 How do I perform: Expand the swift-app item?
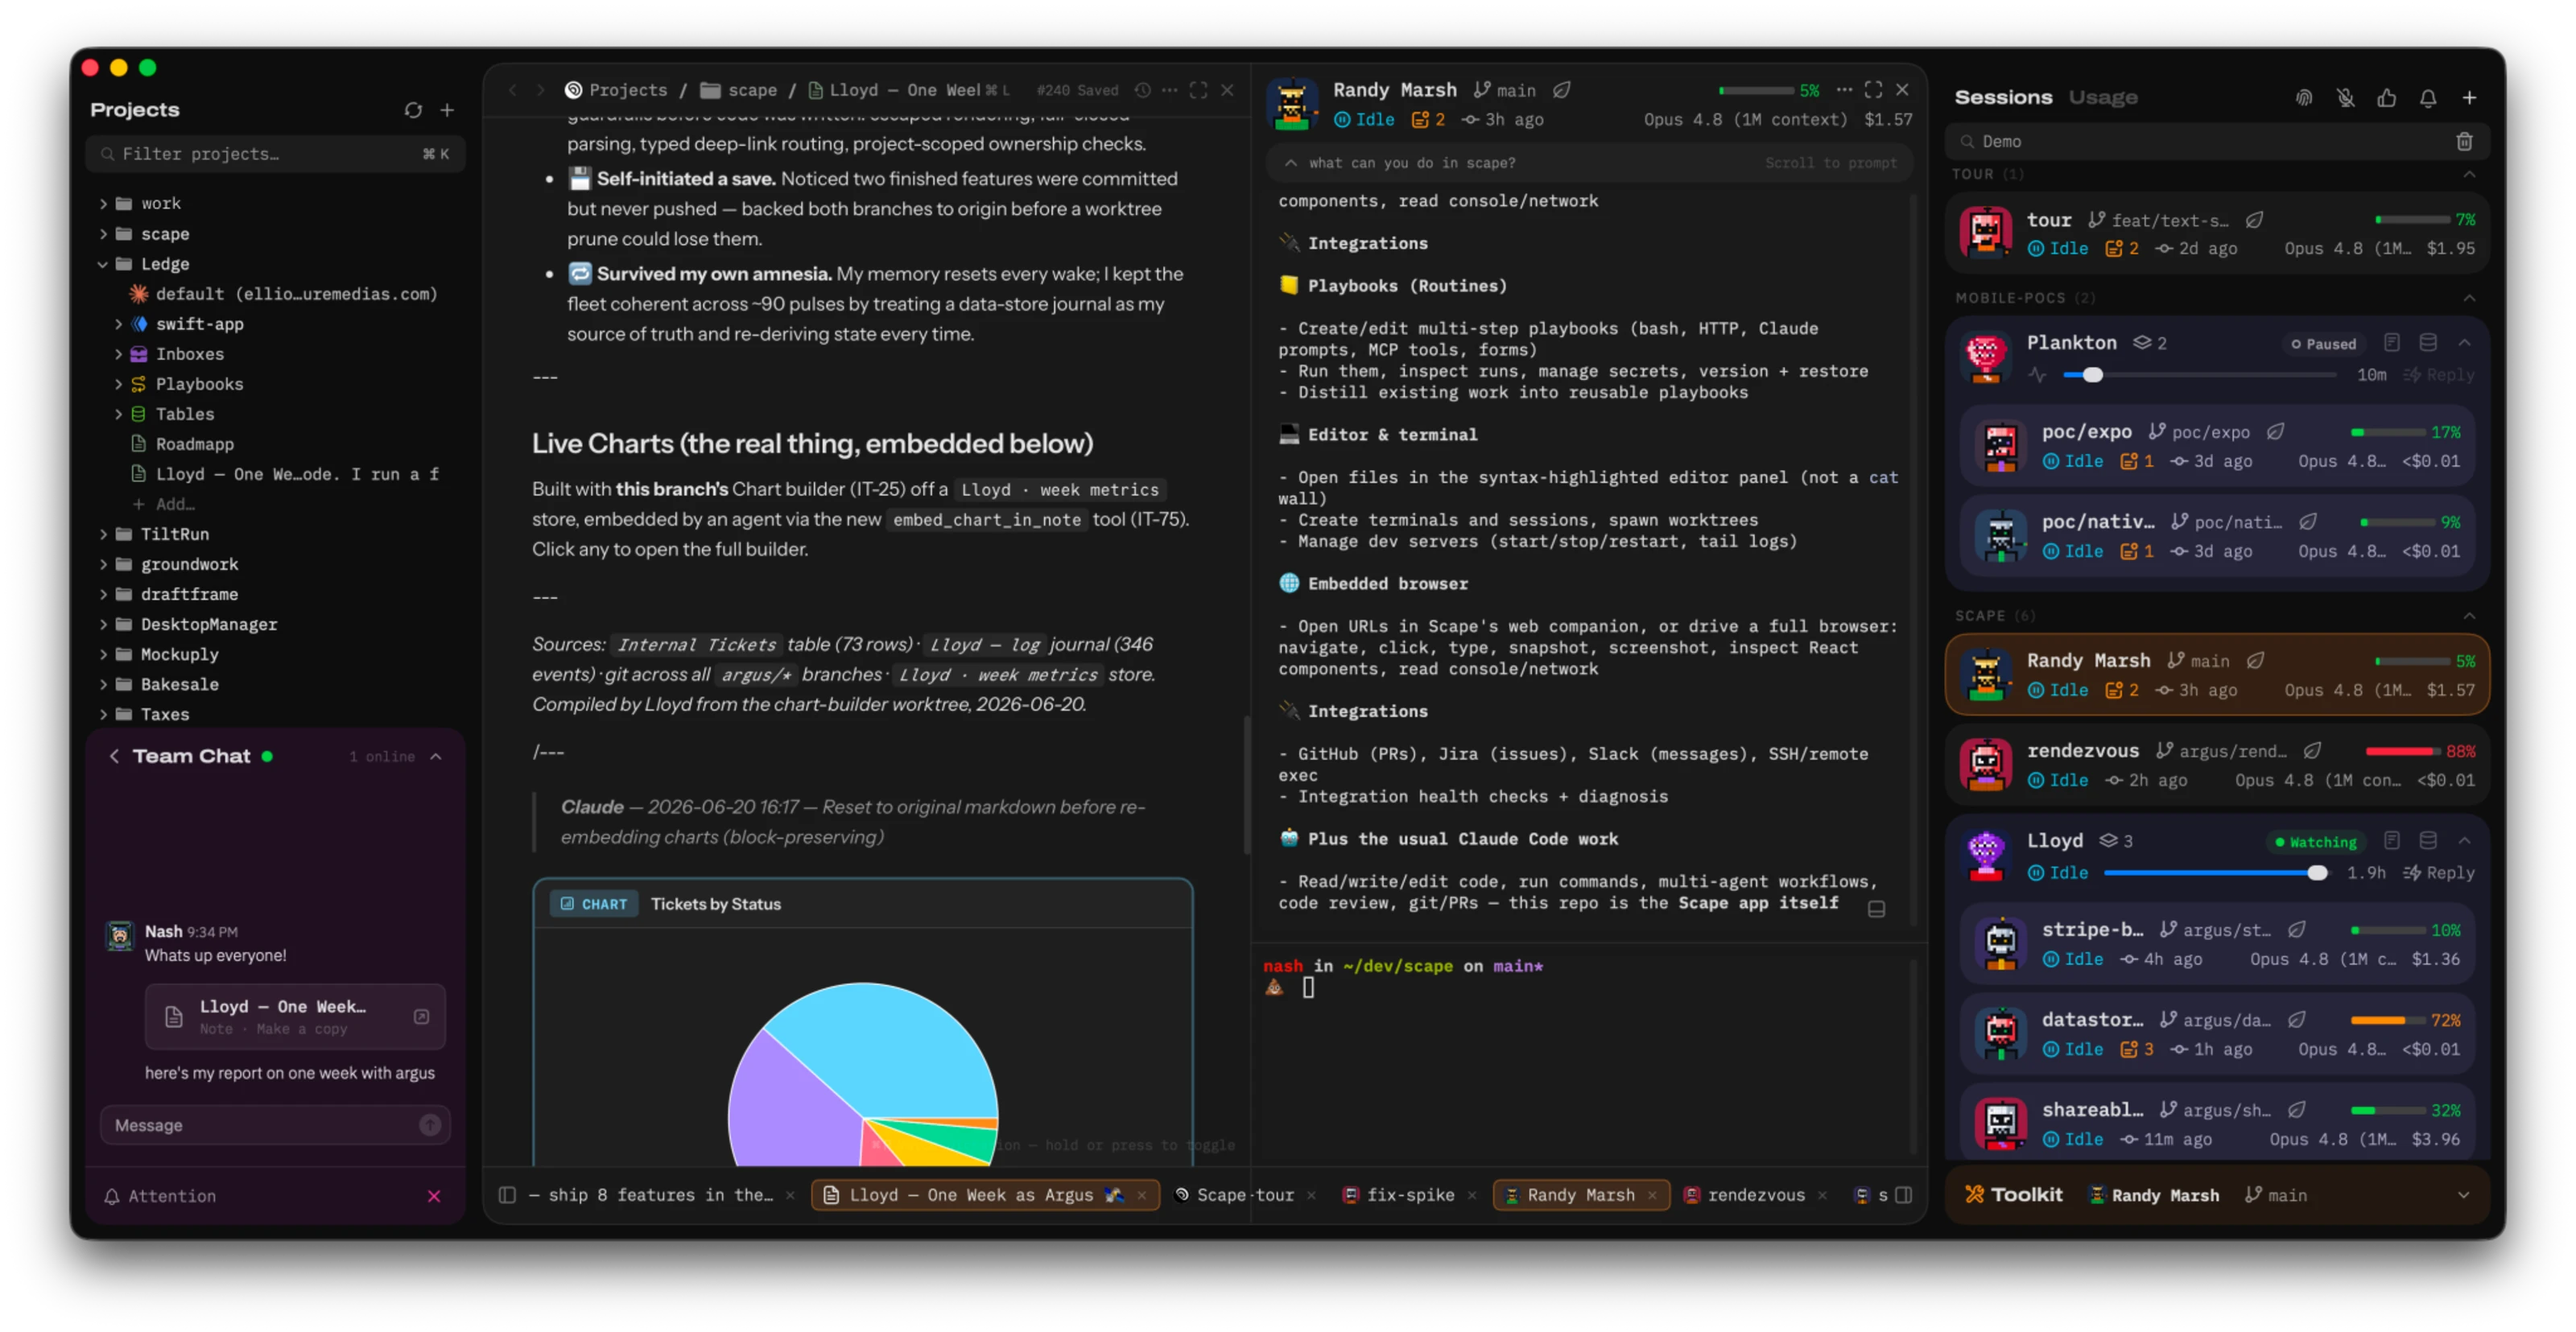click(x=118, y=324)
